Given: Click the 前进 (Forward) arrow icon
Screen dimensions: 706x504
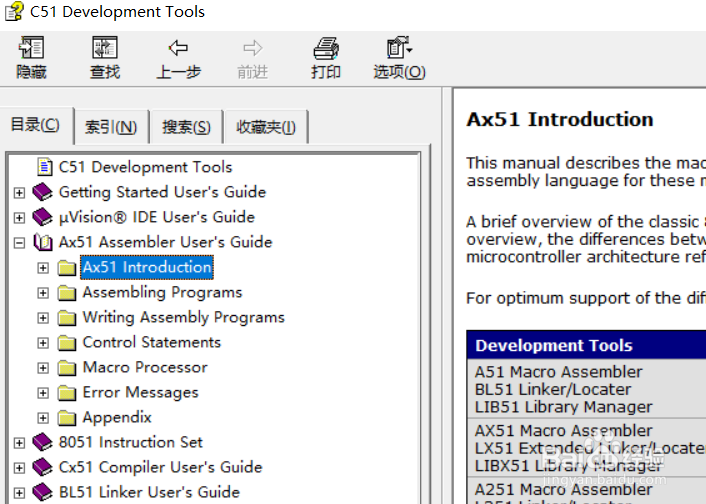Looking at the screenshot, I should click(x=252, y=48).
